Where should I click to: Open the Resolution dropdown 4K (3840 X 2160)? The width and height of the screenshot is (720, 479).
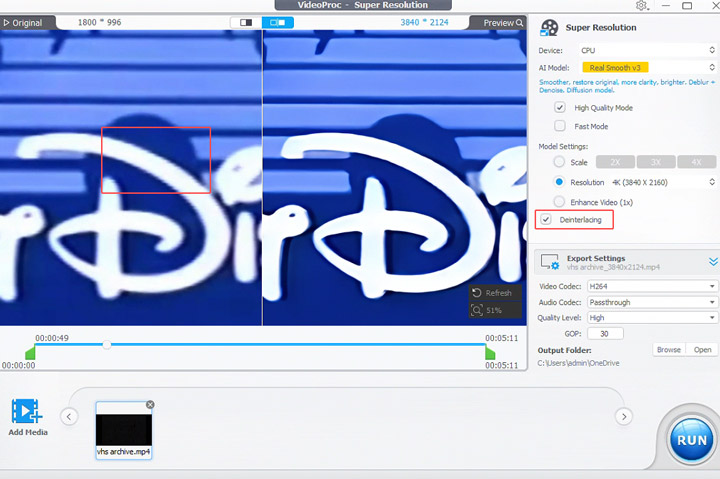point(663,182)
